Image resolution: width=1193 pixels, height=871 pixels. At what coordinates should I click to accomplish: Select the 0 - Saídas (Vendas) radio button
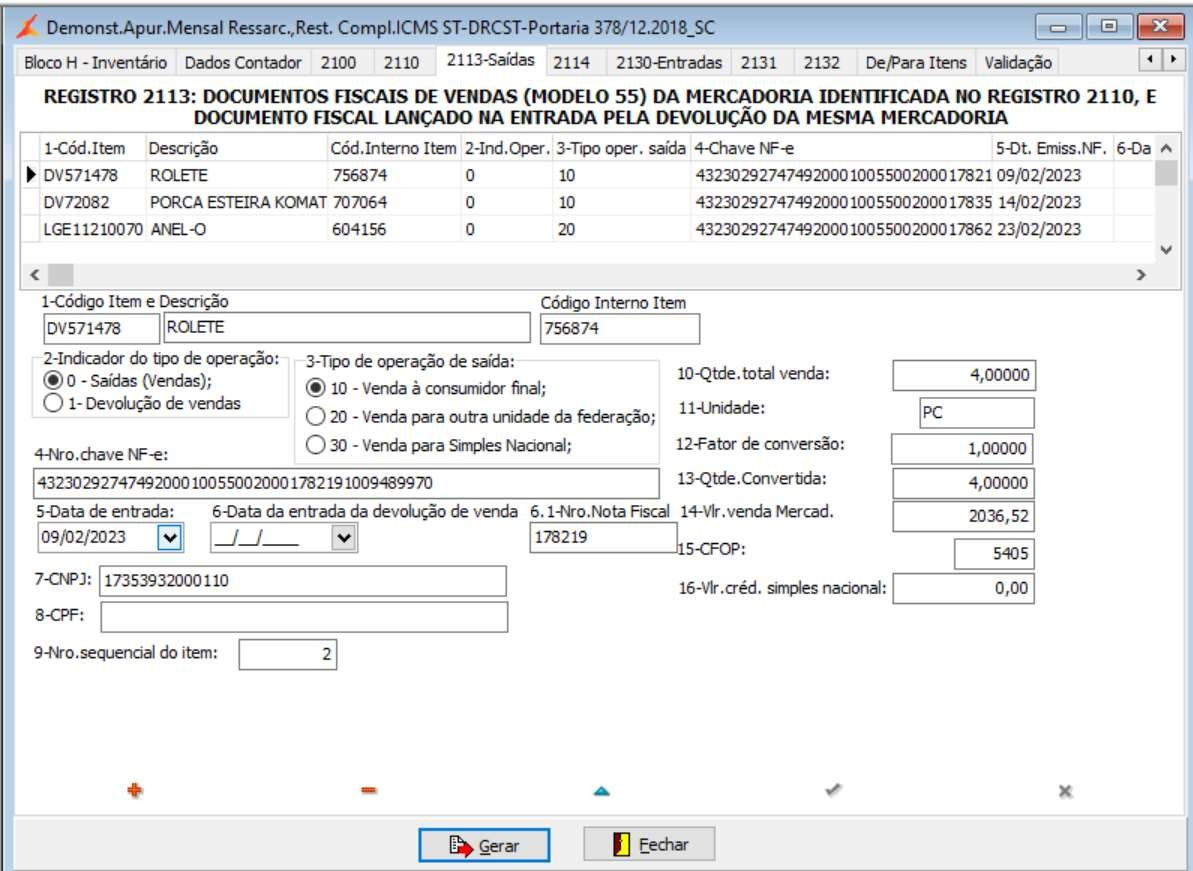tap(52, 380)
